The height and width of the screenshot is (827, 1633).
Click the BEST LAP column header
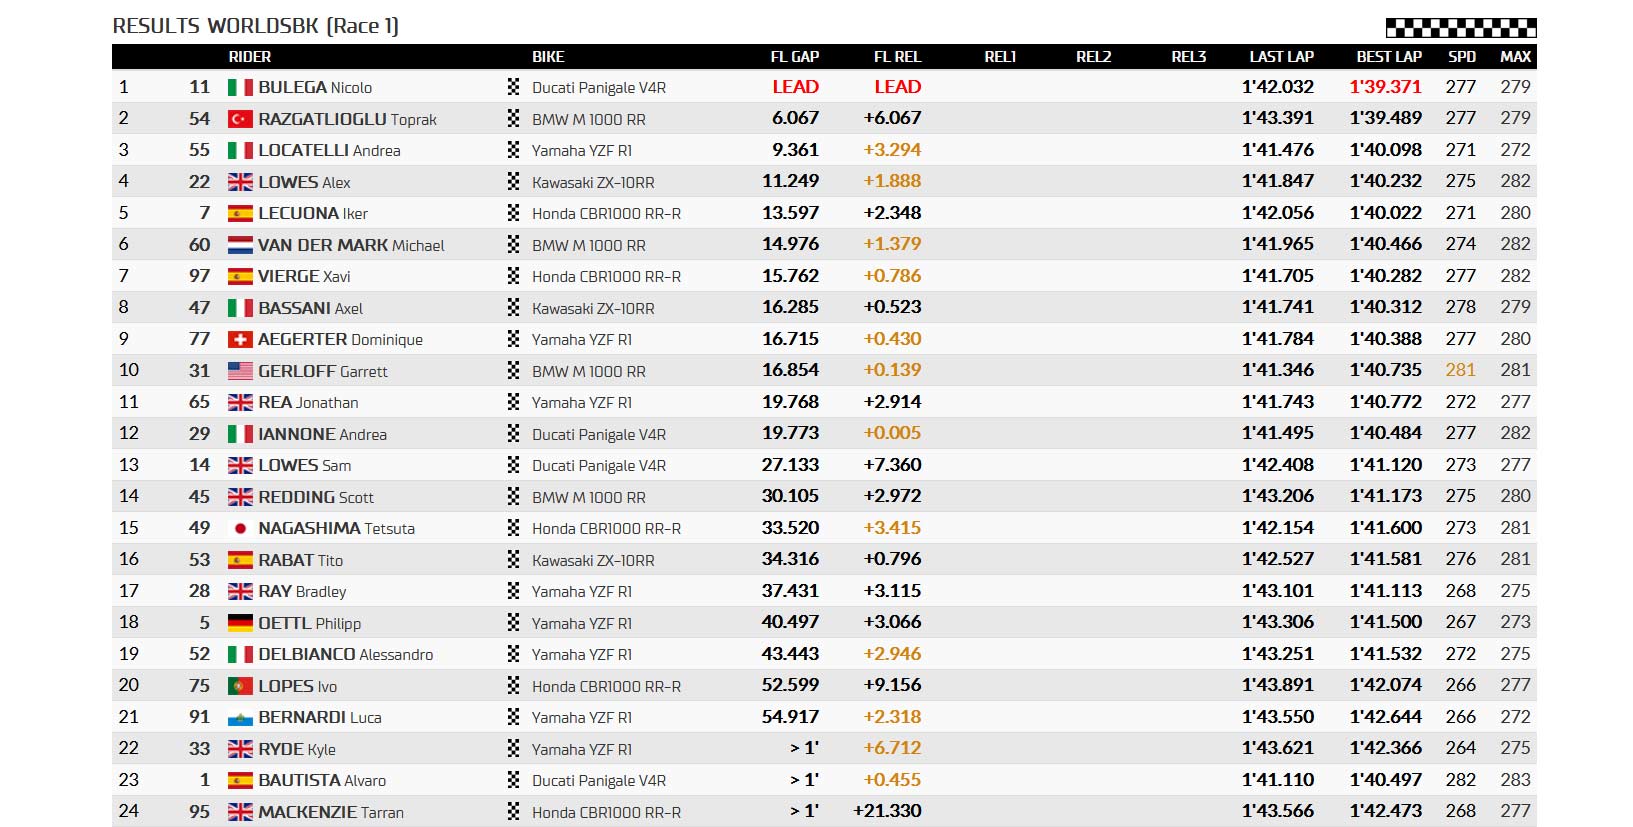pos(1389,57)
